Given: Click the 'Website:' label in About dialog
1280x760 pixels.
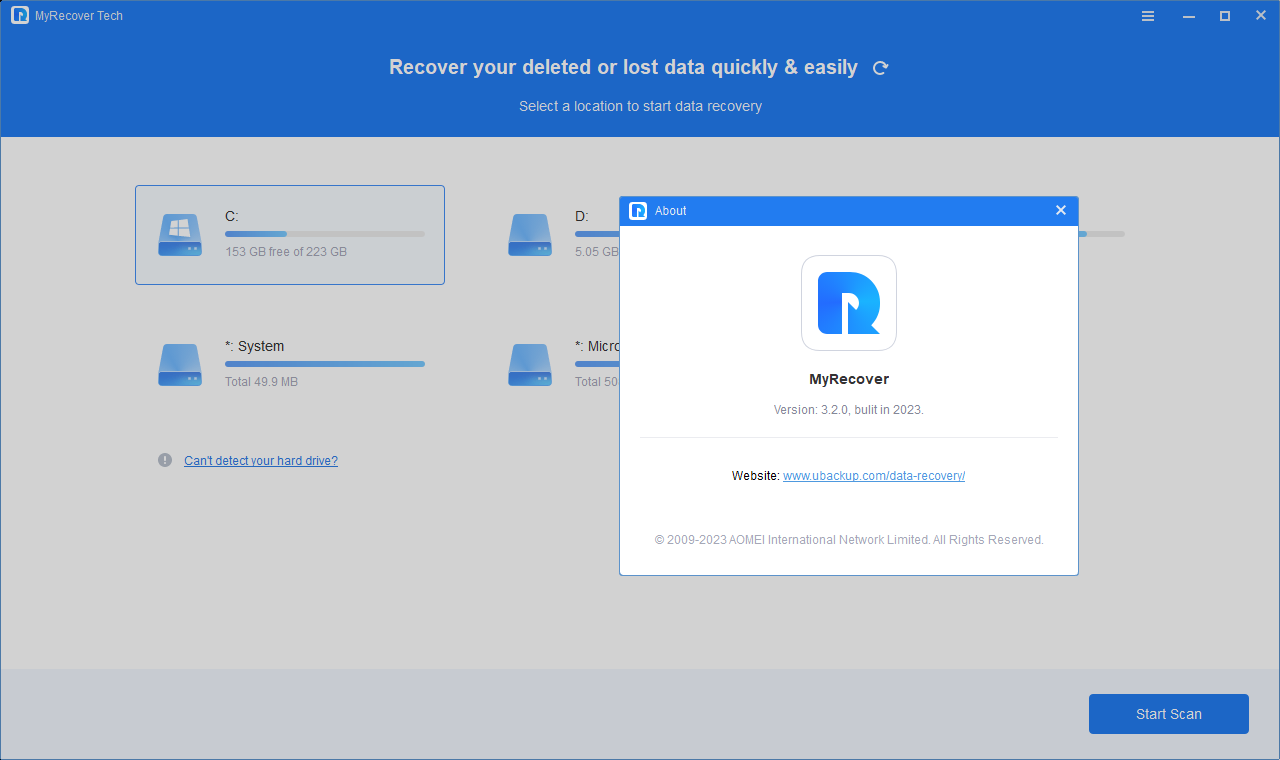Looking at the screenshot, I should point(755,476).
